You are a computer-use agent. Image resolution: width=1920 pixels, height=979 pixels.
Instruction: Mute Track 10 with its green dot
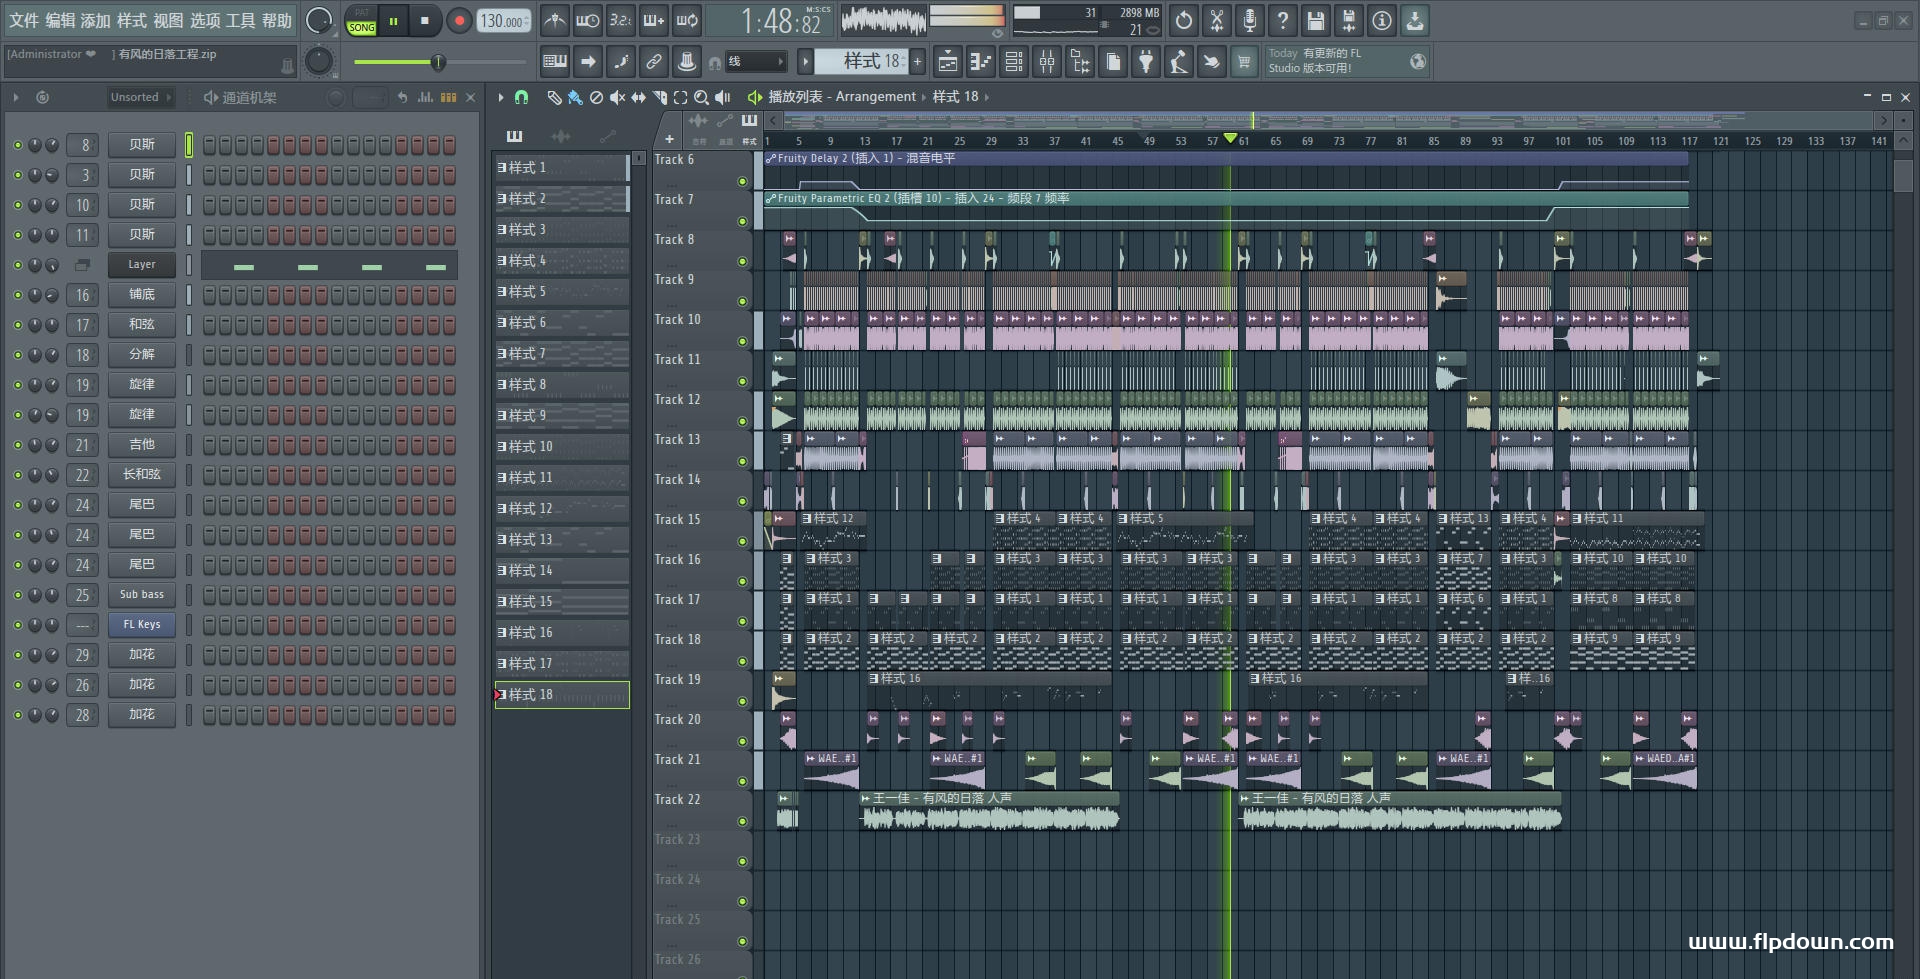(742, 342)
